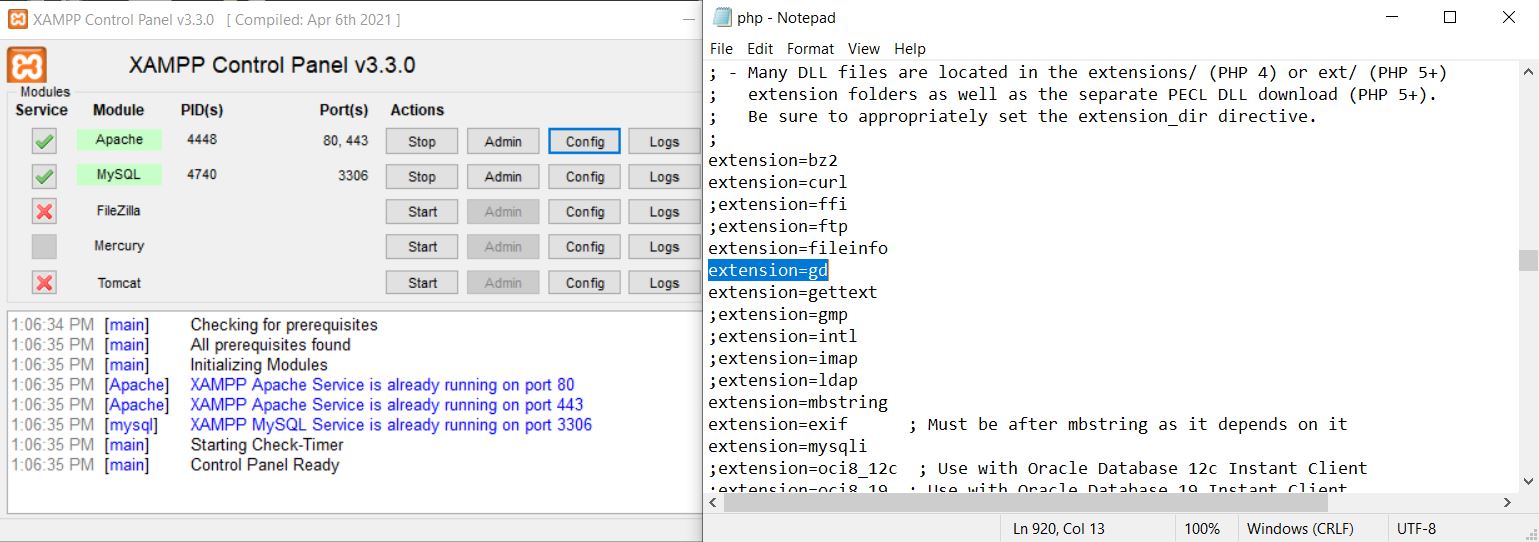The image size is (1539, 542).
Task: Click log 'Apache Service is already running on port 443'
Action: pyautogui.click(x=386, y=405)
